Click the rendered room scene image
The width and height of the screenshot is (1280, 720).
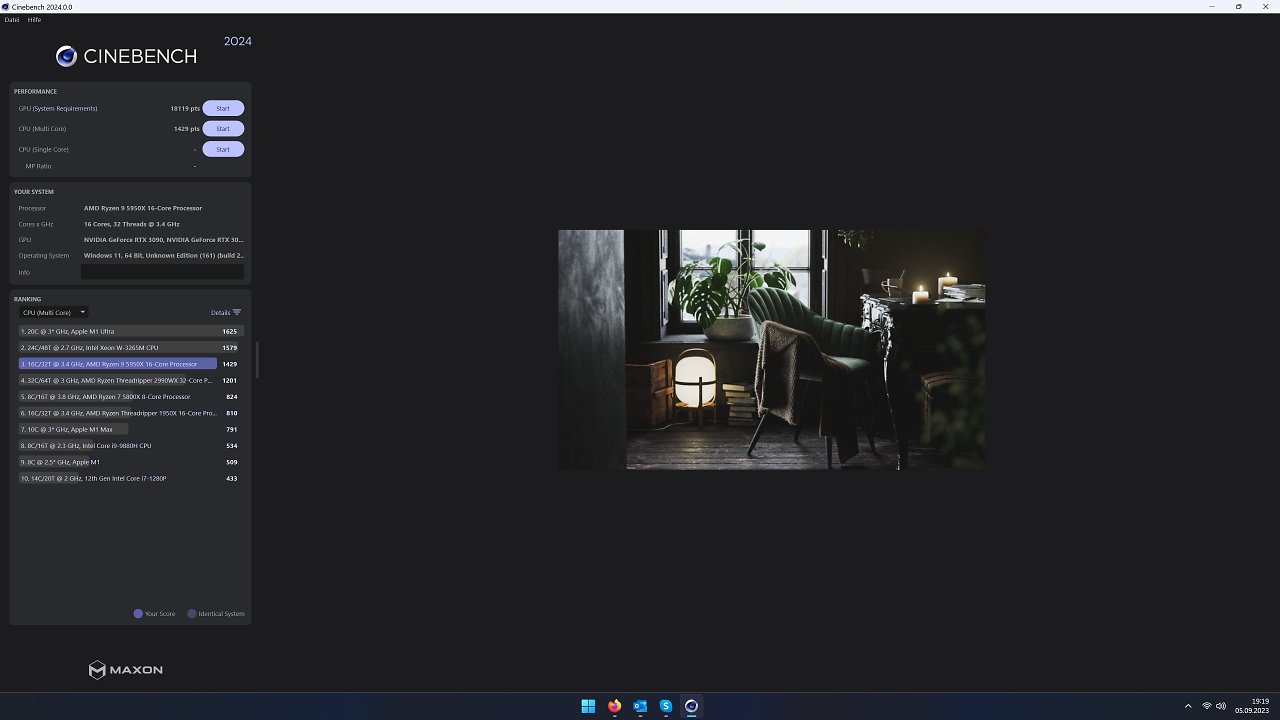(771, 349)
